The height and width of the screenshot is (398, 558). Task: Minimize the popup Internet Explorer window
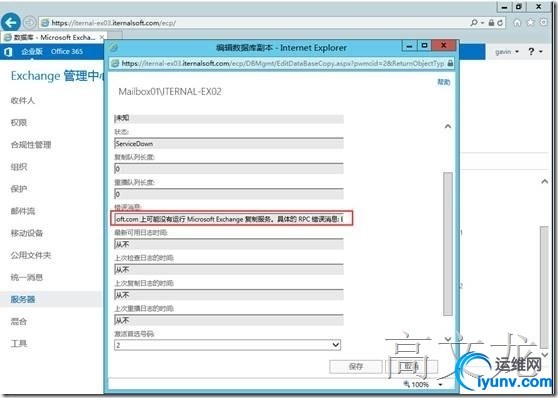tap(410, 45)
